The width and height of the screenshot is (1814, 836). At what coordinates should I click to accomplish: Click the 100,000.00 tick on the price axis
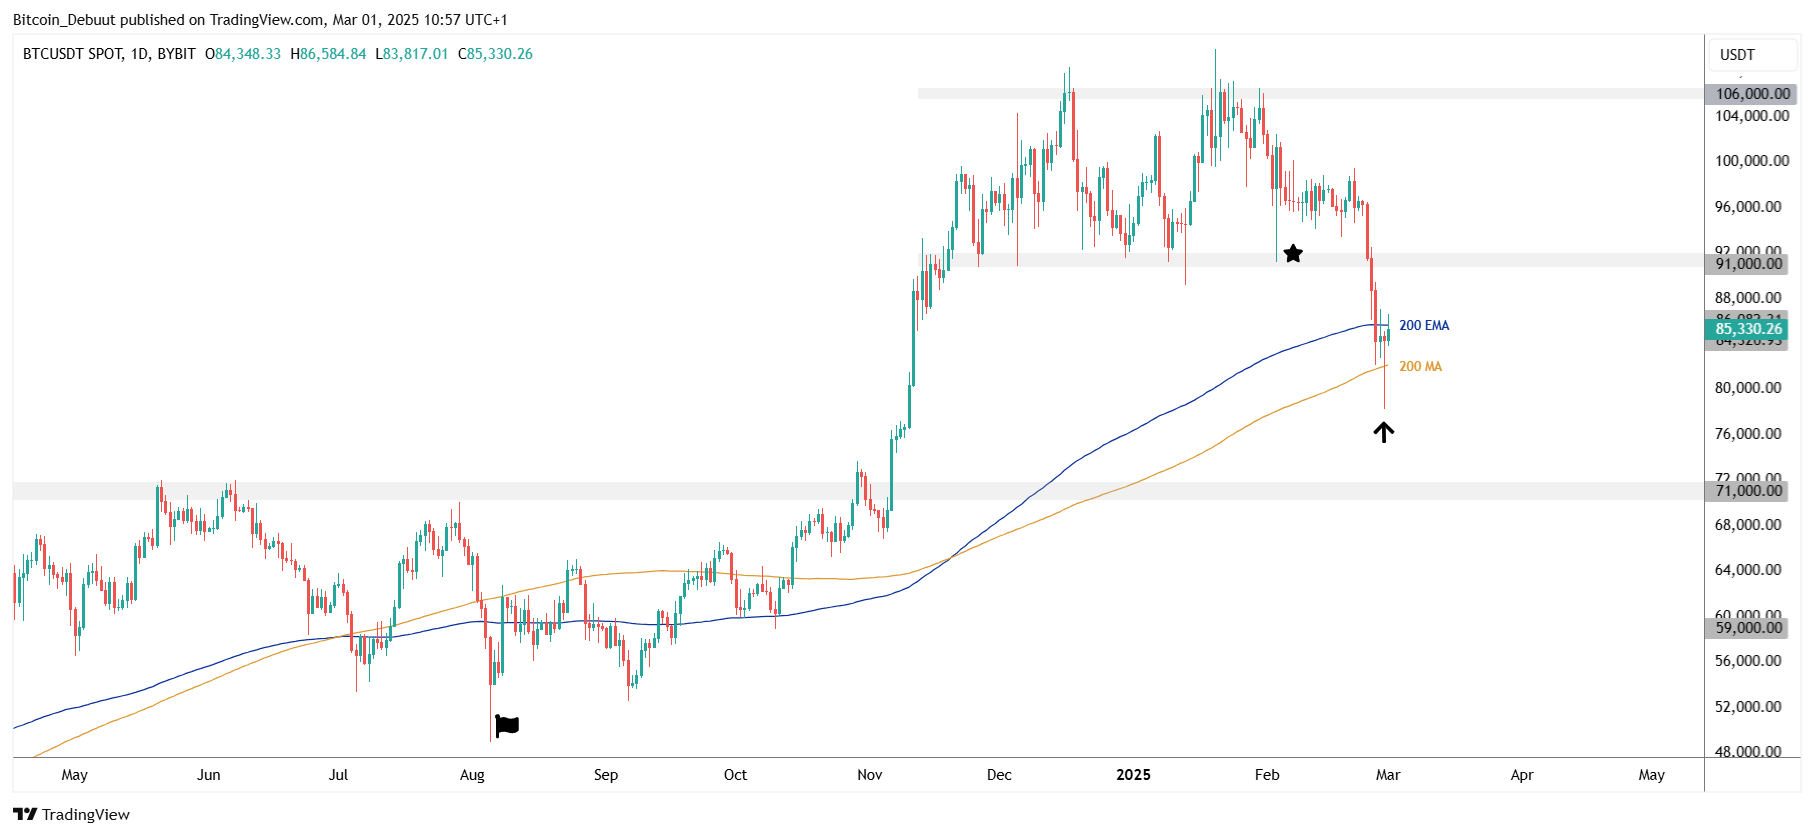point(1752,161)
